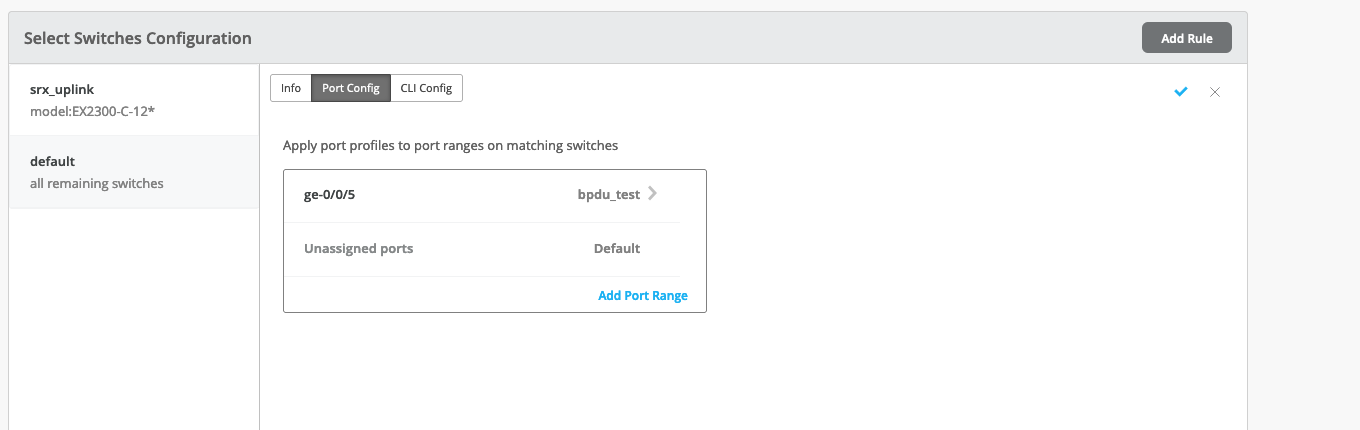Select the Unassigned ports row label
This screenshot has height=430, width=1360.
pyautogui.click(x=358, y=249)
